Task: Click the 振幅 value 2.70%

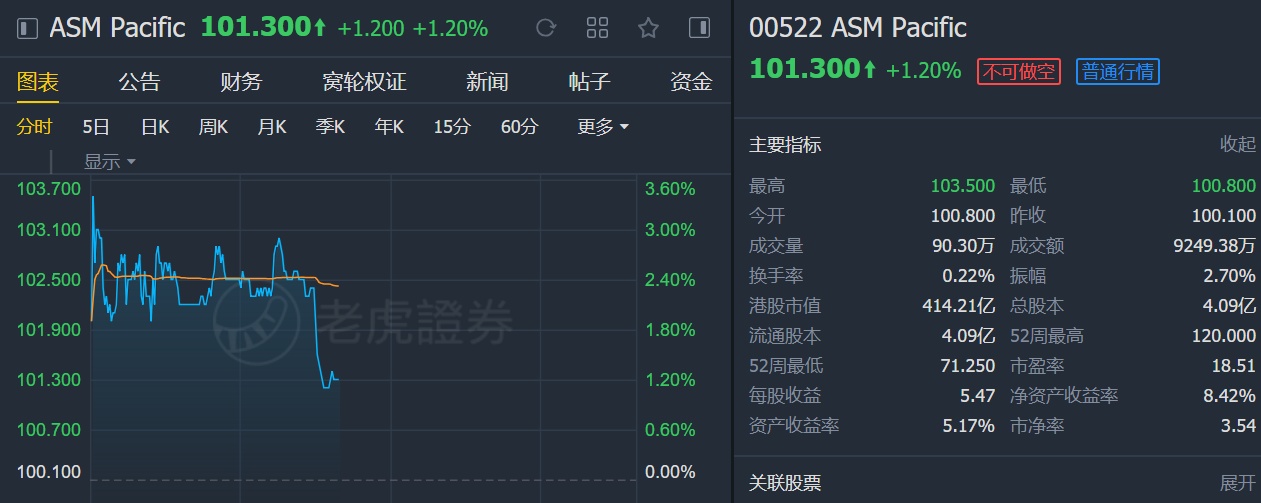Action: (1230, 276)
